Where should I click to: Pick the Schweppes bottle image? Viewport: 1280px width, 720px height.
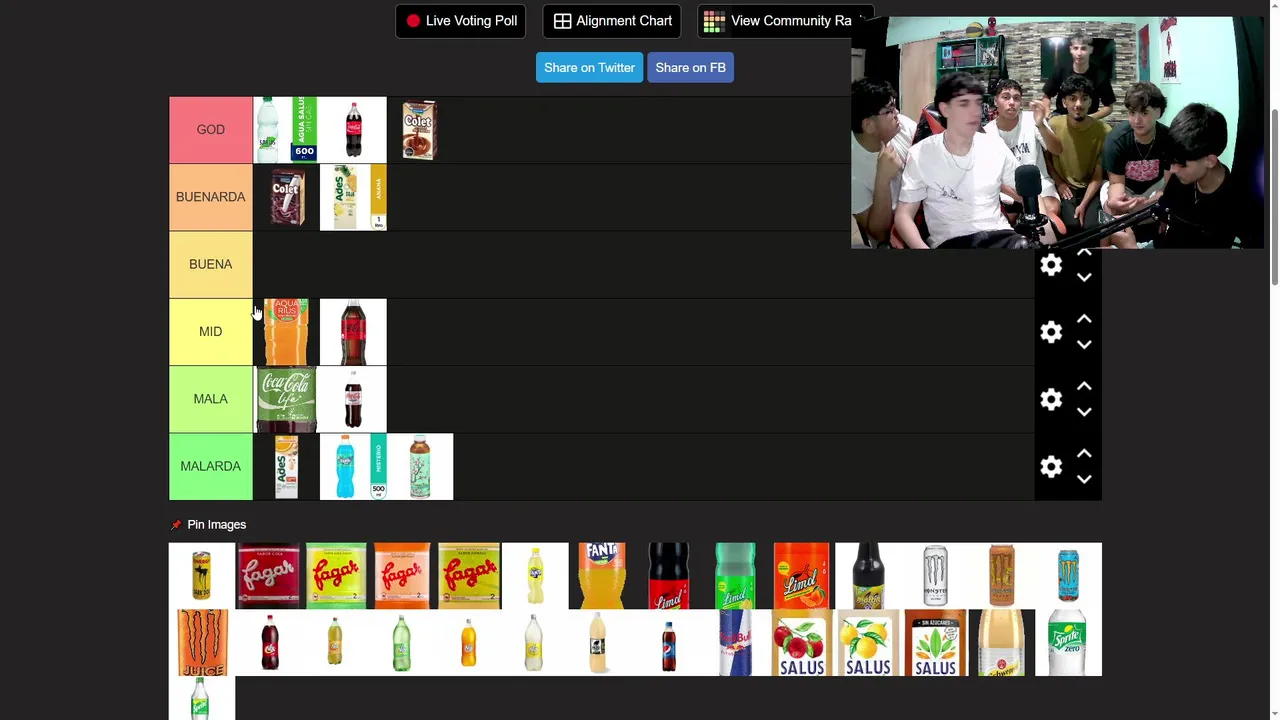pos(1002,643)
